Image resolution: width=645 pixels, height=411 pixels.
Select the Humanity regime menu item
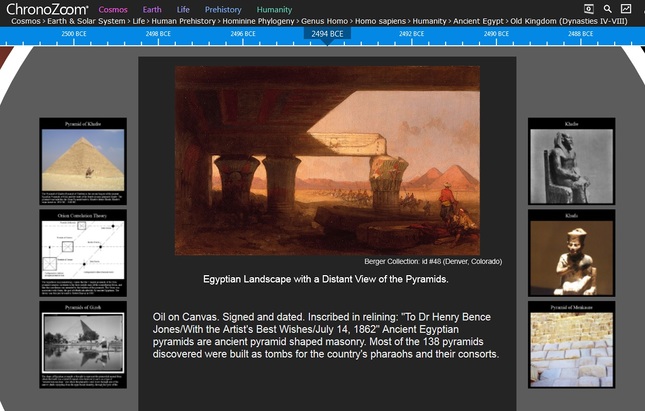[x=274, y=9]
